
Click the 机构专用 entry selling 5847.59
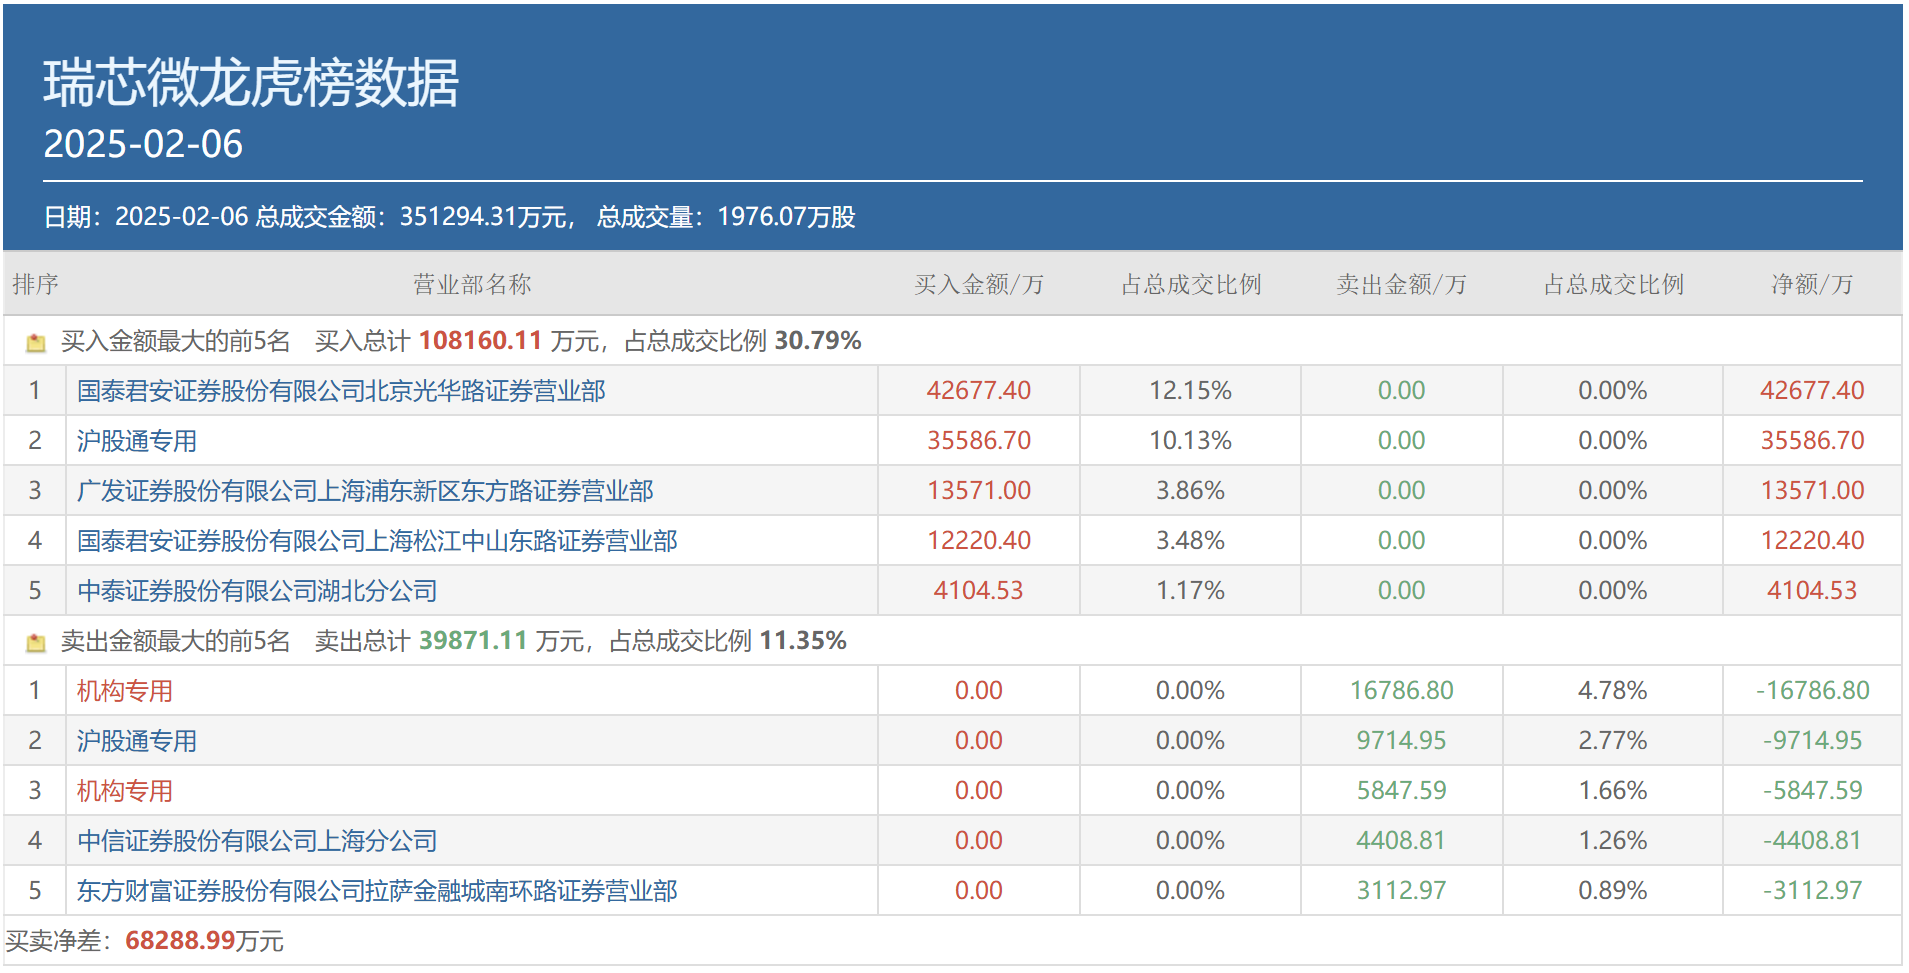(x=125, y=791)
